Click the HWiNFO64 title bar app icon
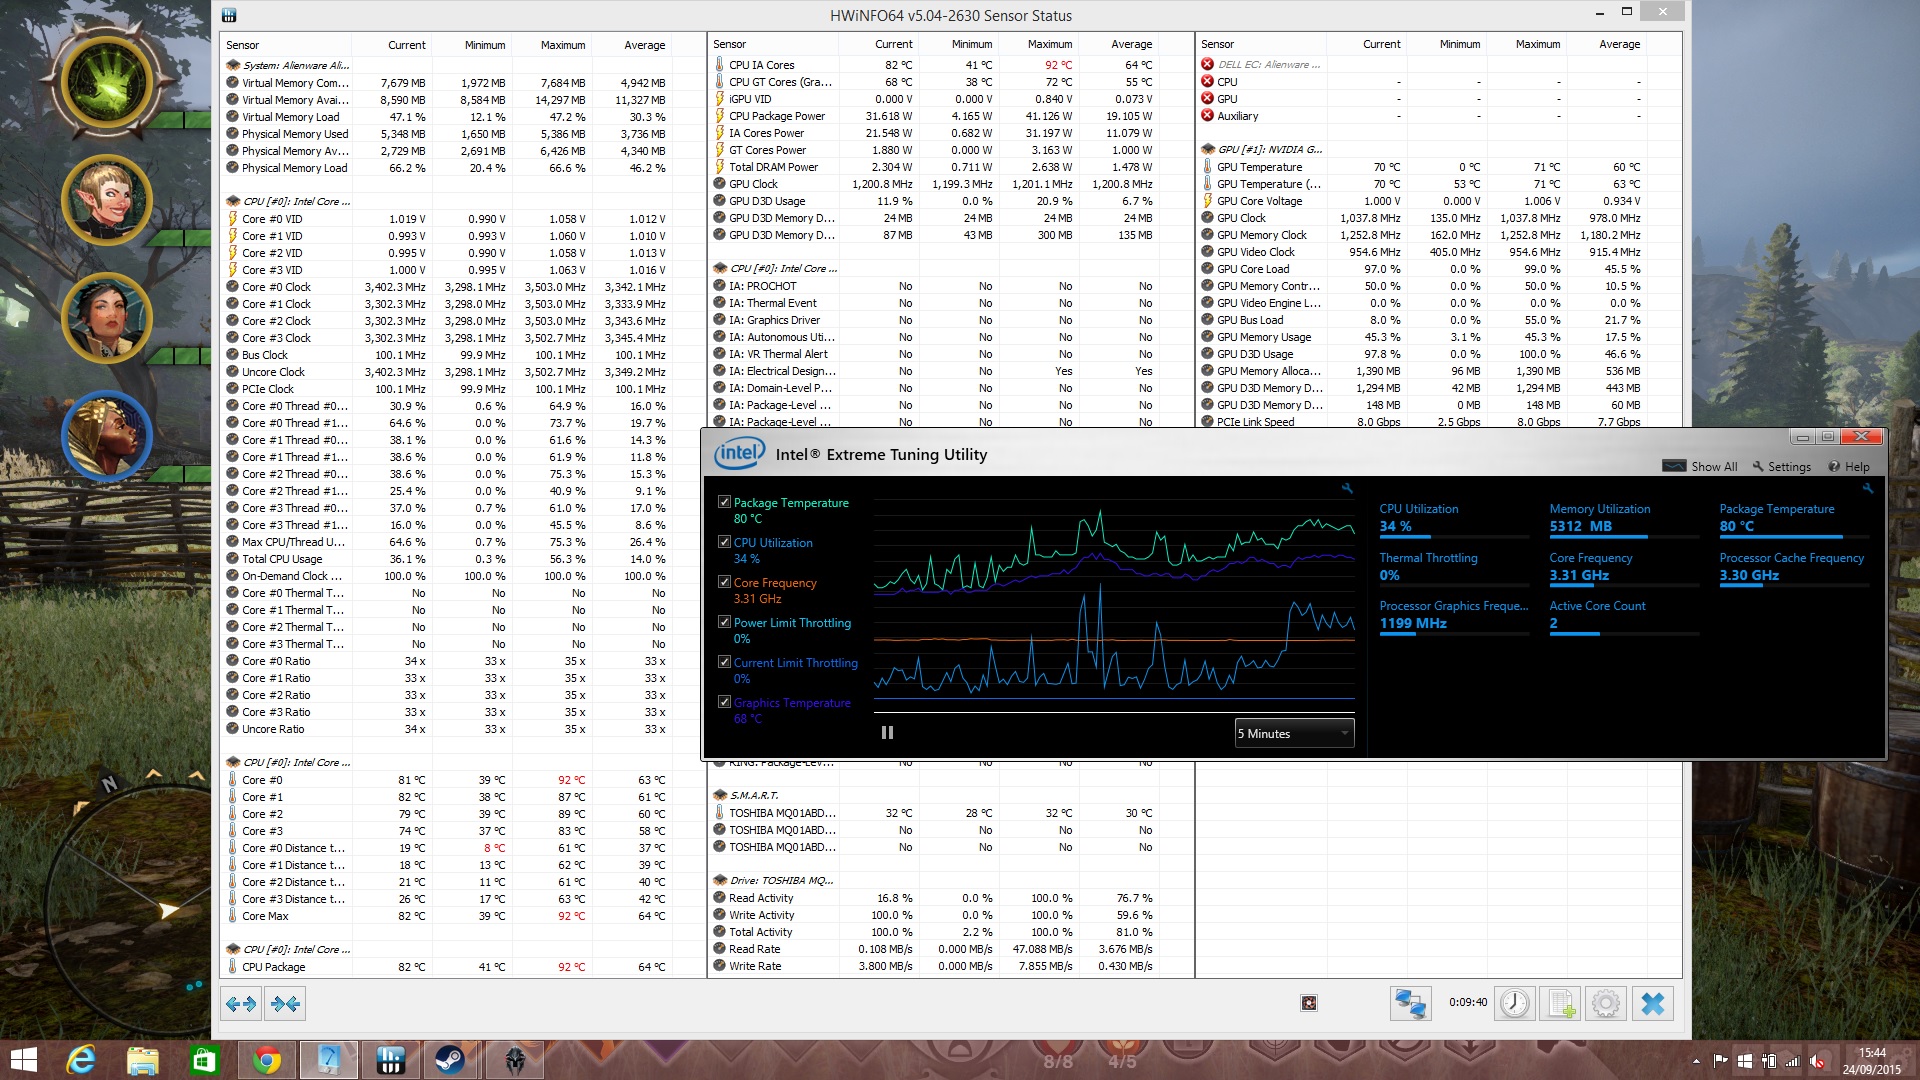 (229, 15)
